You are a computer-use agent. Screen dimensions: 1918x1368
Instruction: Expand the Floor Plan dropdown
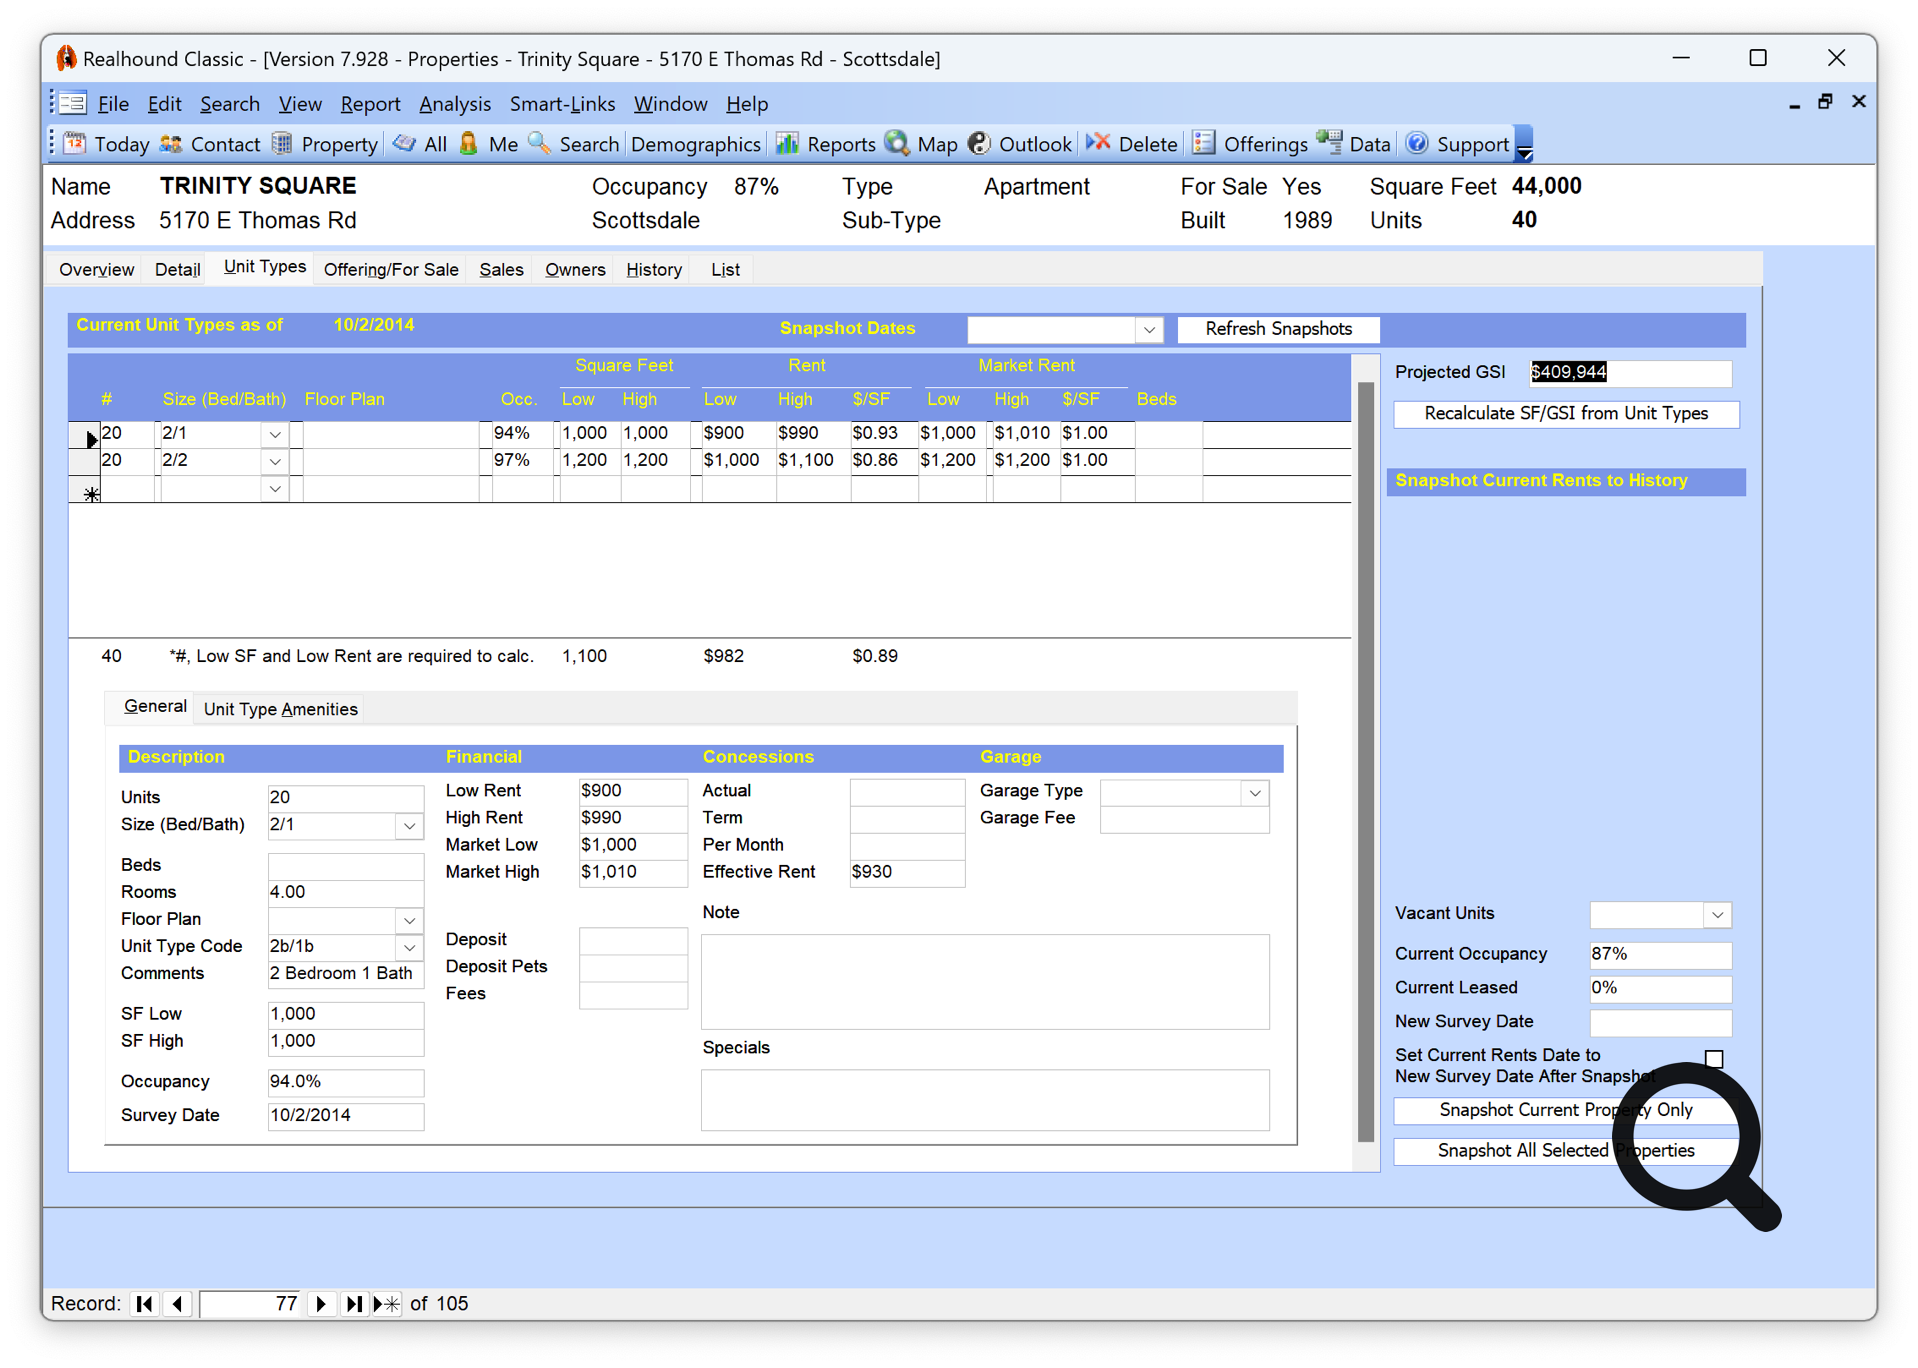(x=410, y=920)
